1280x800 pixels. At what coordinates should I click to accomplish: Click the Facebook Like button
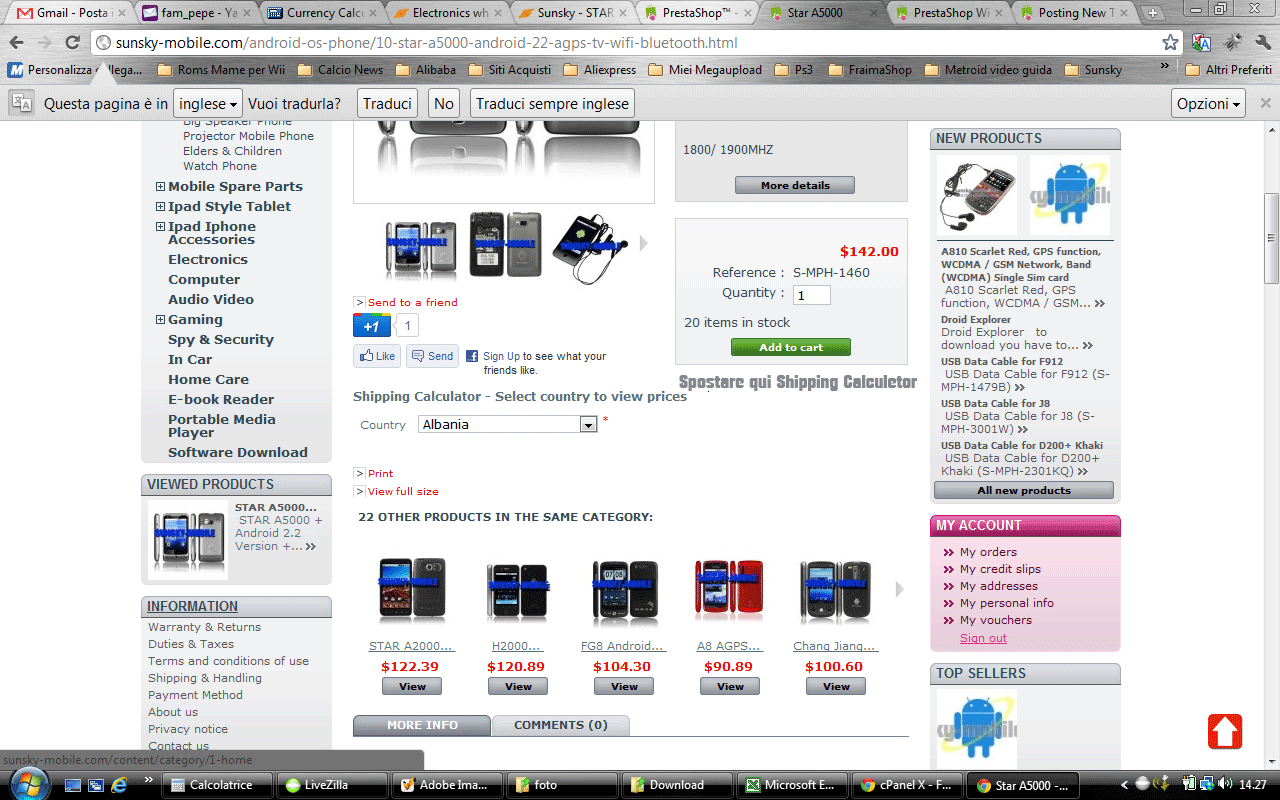[x=377, y=356]
